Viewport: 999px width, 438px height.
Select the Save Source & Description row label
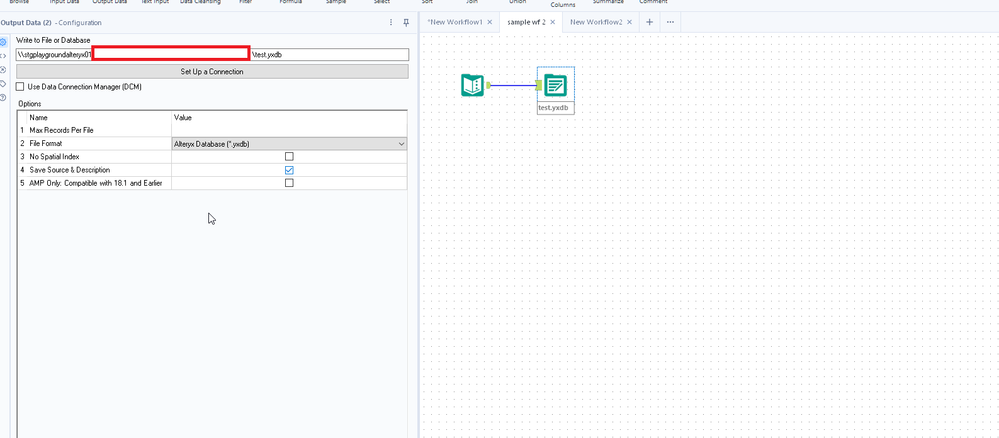pyautogui.click(x=69, y=170)
